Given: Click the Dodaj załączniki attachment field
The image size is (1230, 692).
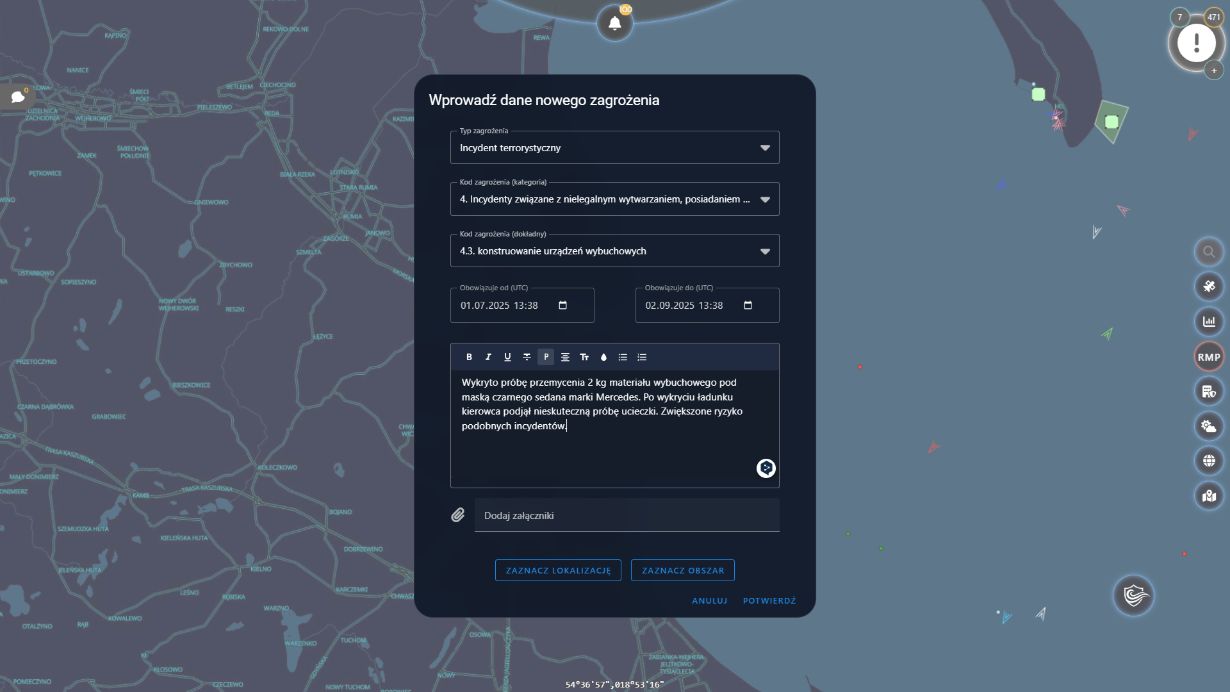Looking at the screenshot, I should coord(627,515).
